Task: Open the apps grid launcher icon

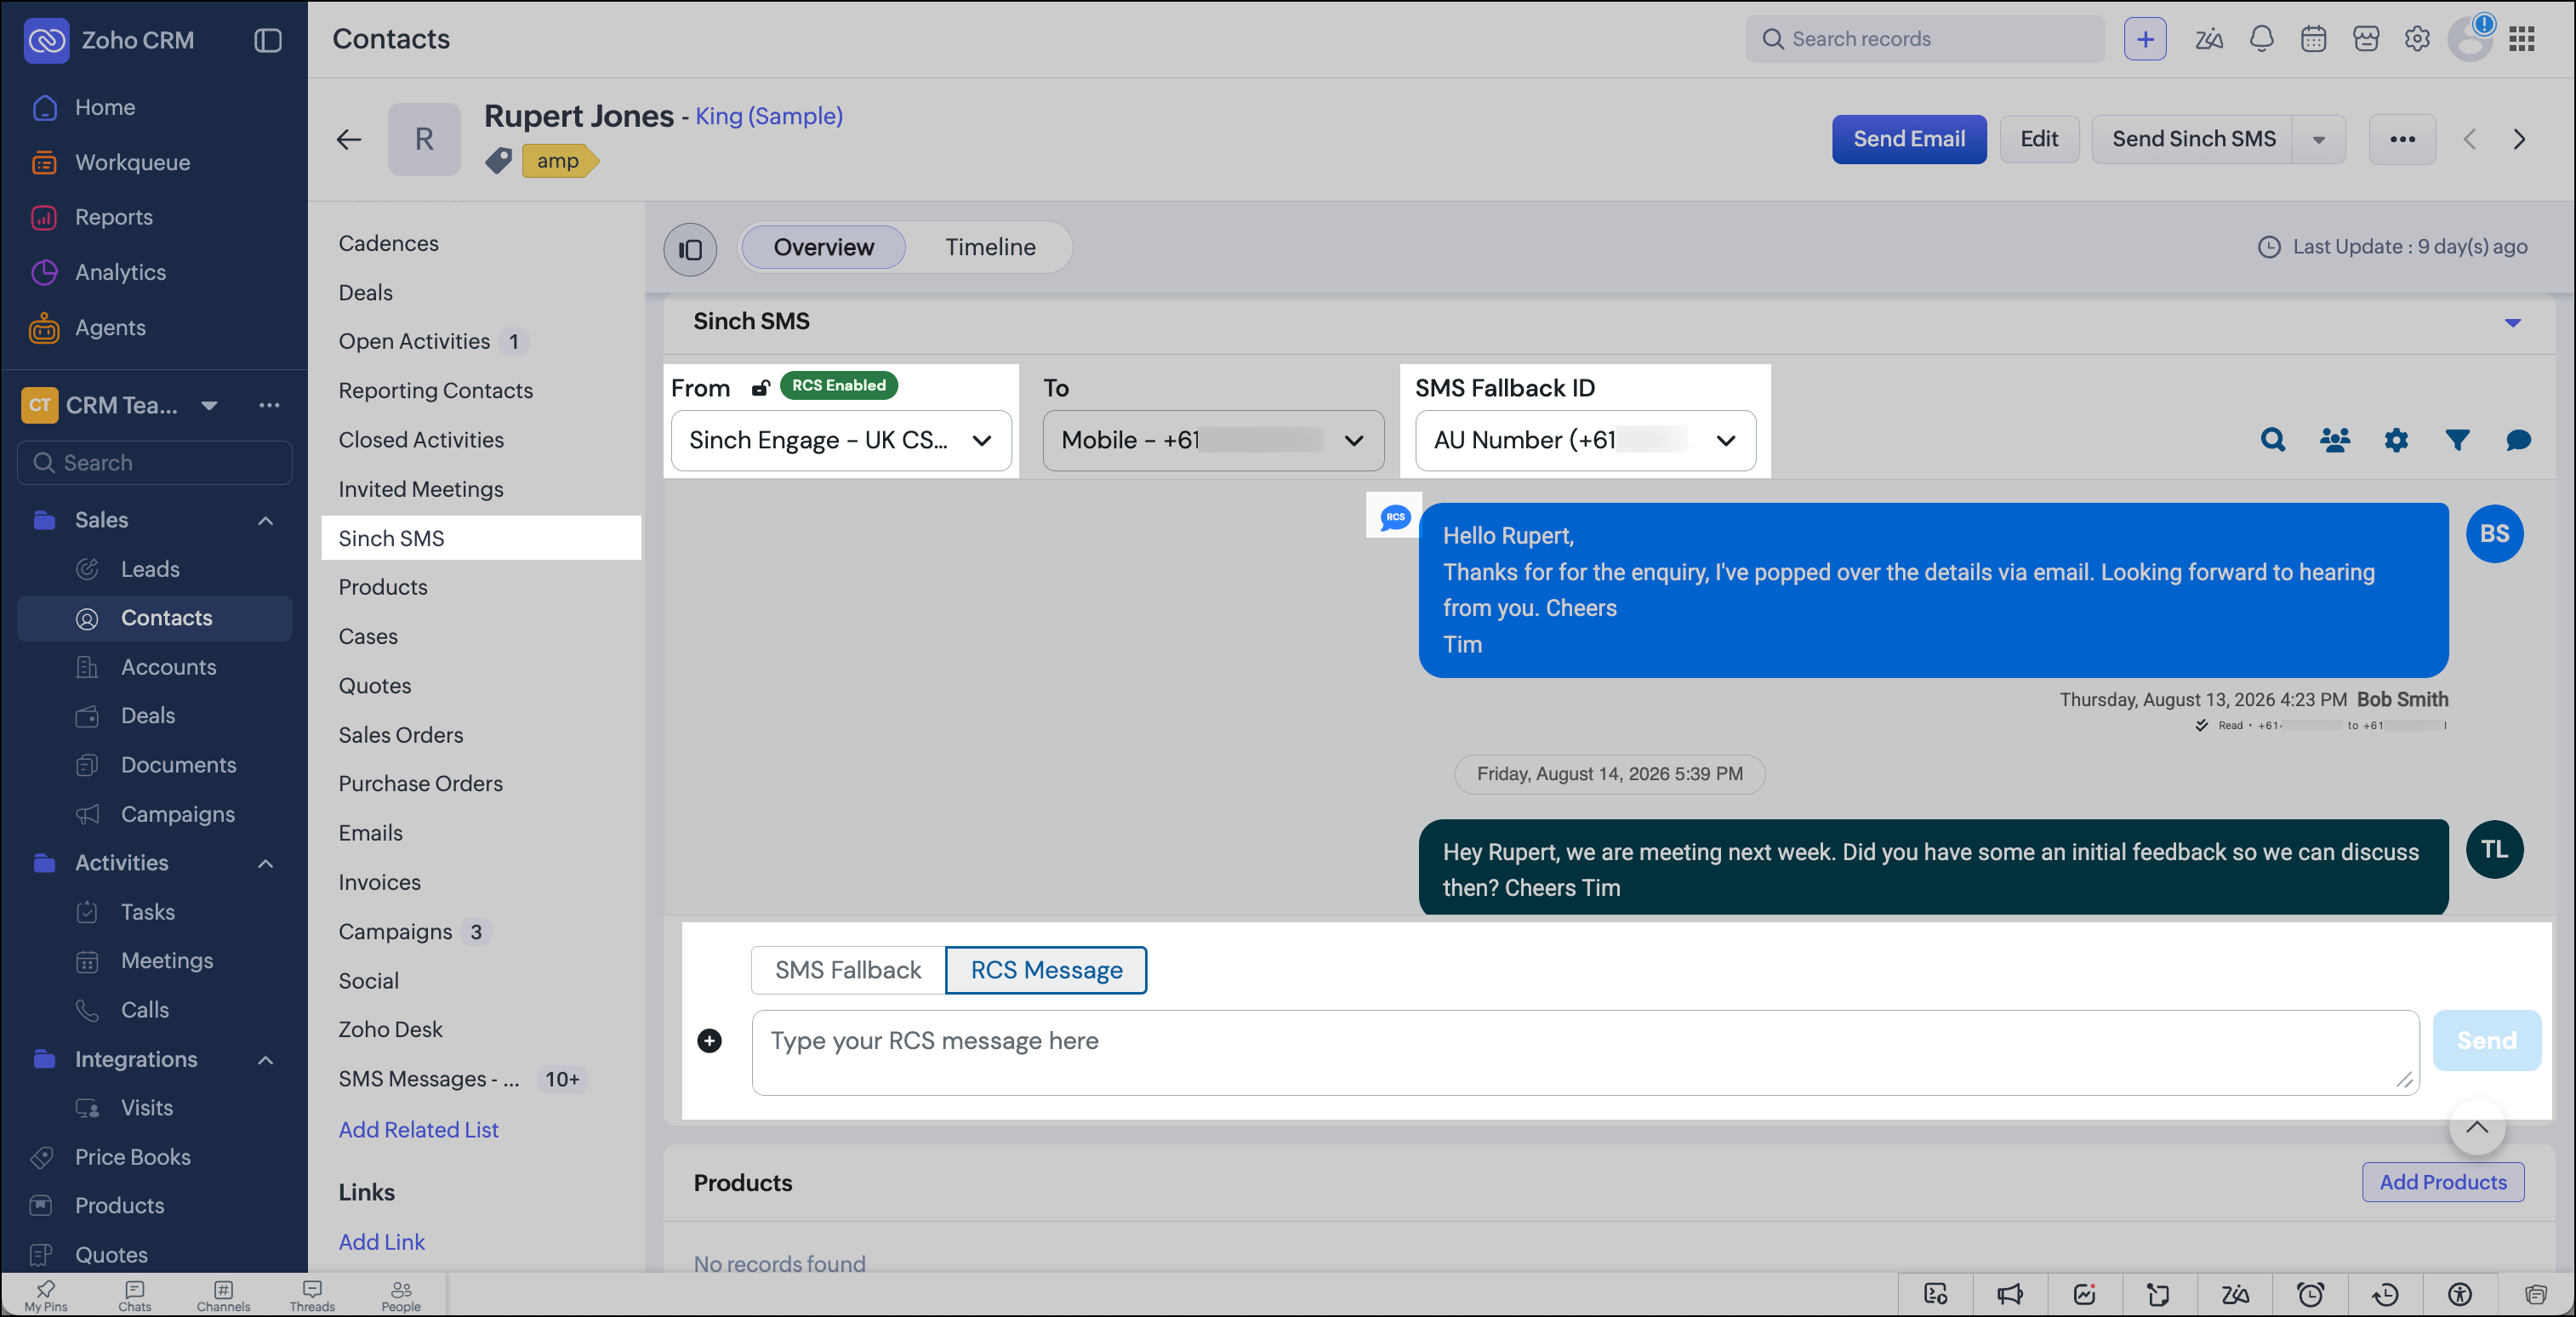Action: [x=2522, y=39]
